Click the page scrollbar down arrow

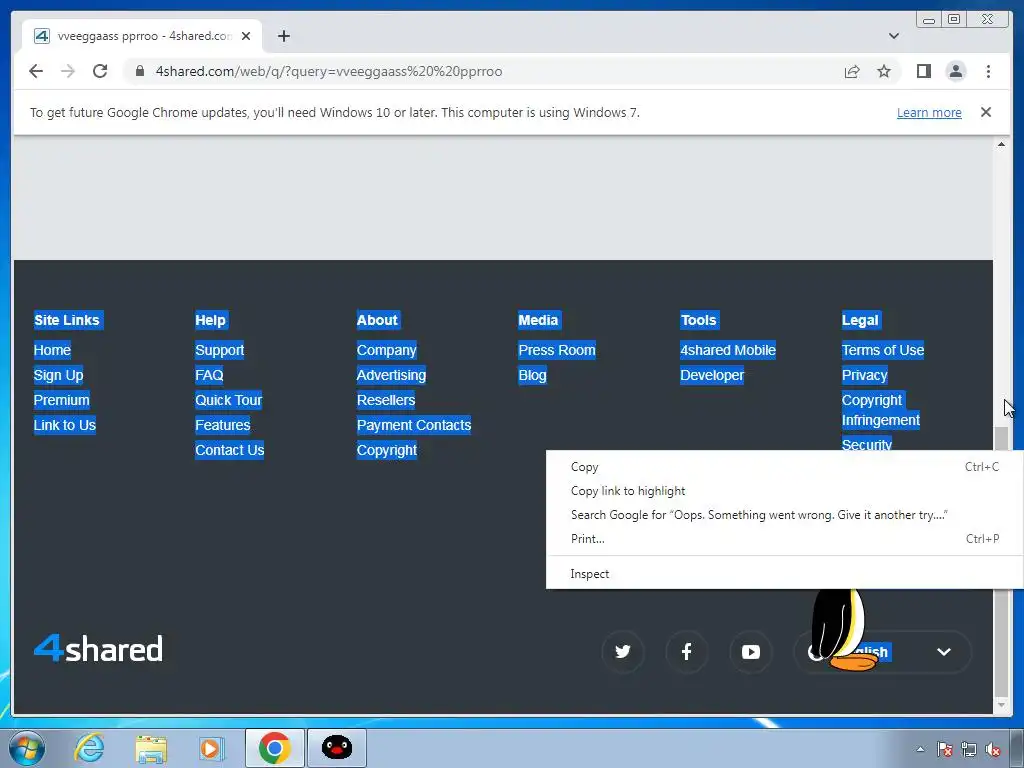tap(1001, 705)
